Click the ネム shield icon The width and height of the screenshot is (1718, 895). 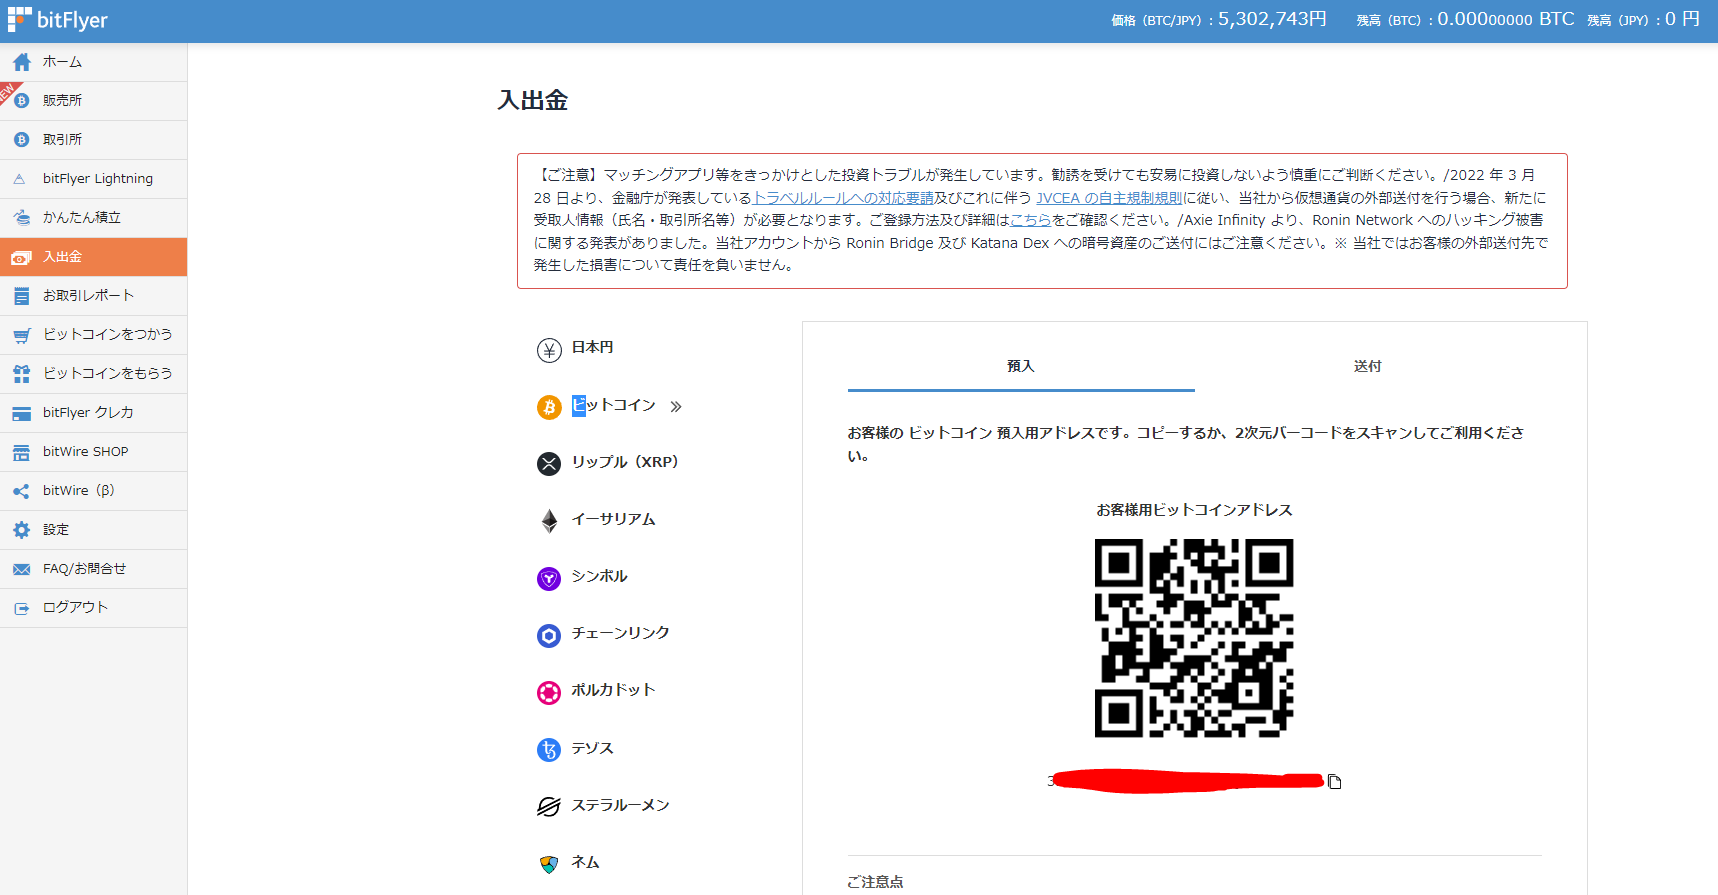tap(549, 864)
